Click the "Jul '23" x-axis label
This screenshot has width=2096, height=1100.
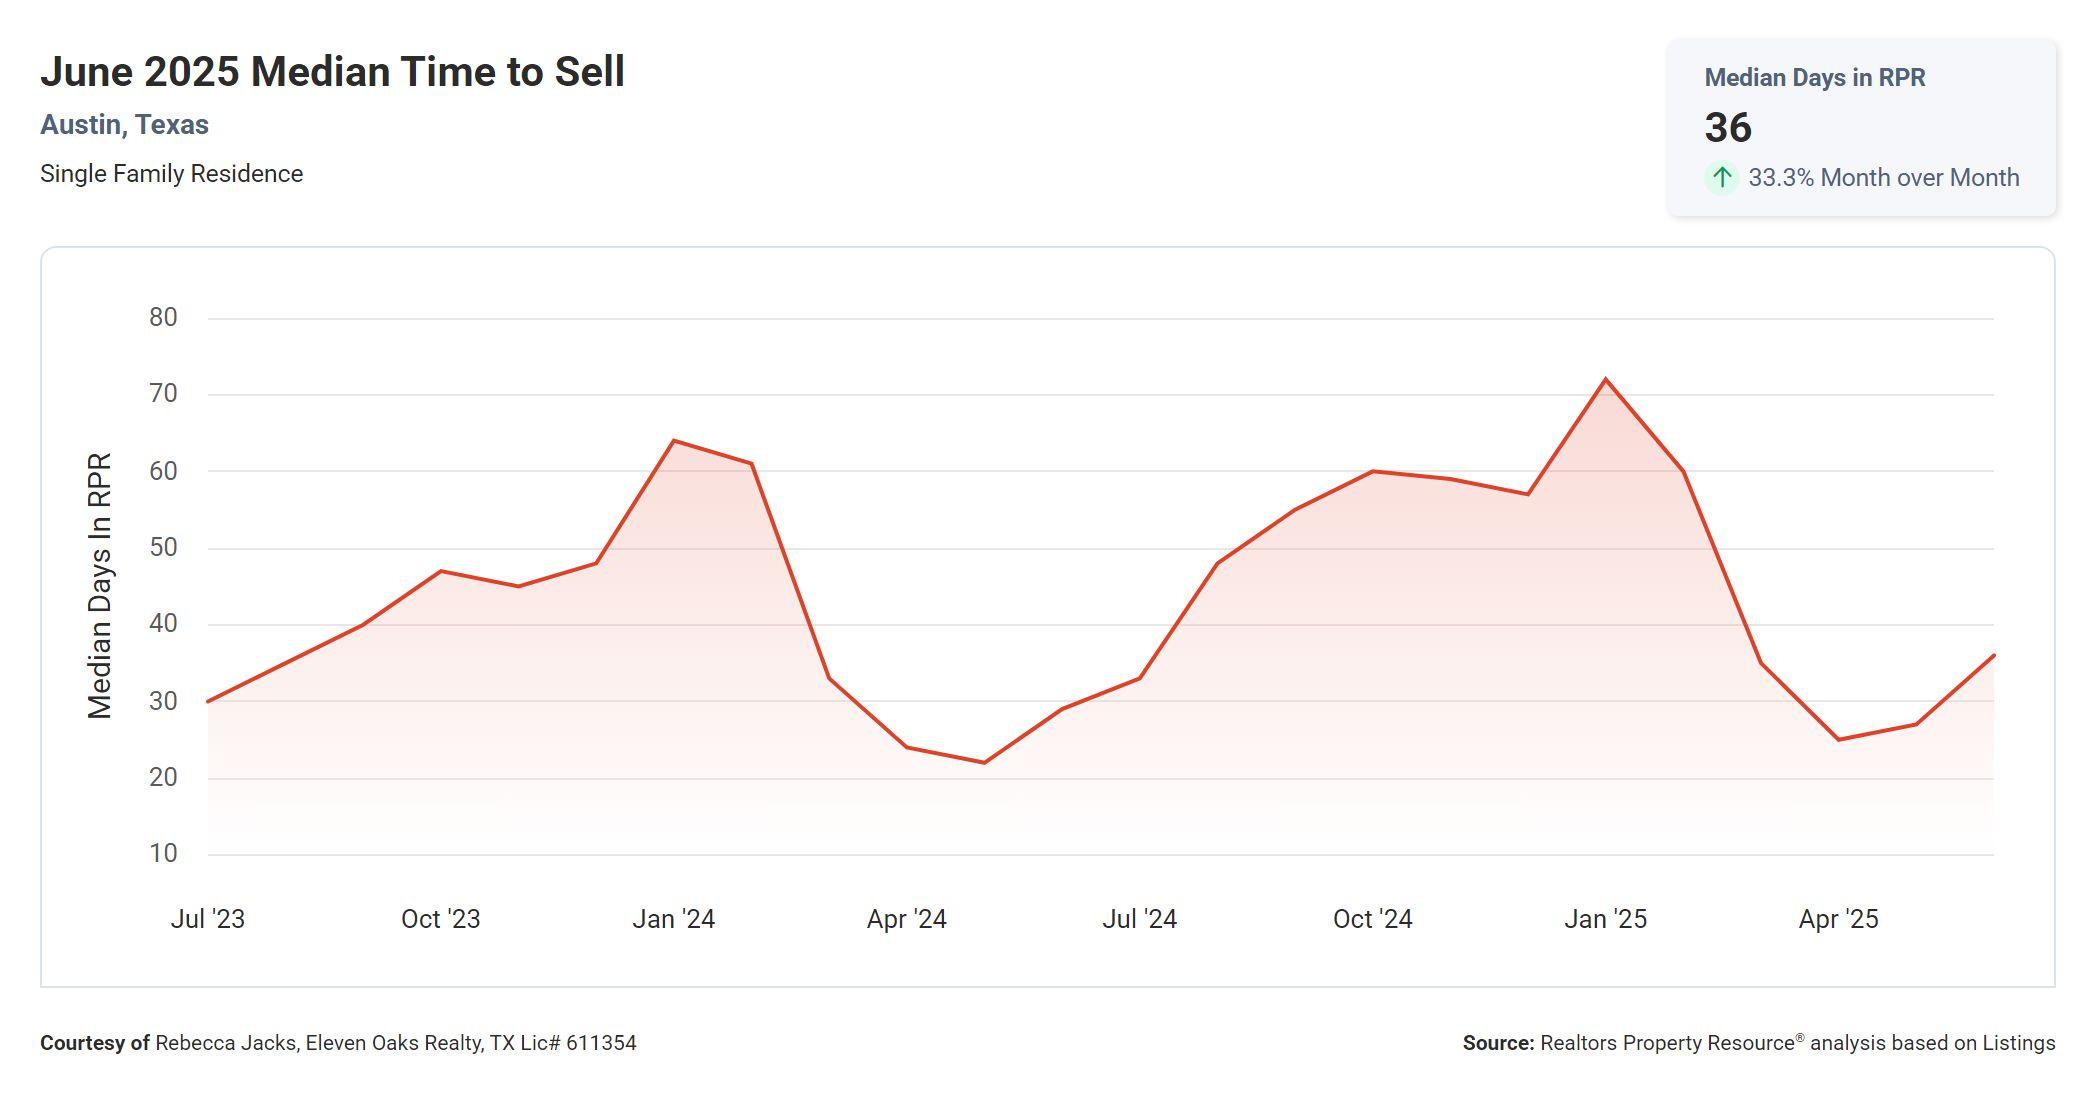[207, 919]
